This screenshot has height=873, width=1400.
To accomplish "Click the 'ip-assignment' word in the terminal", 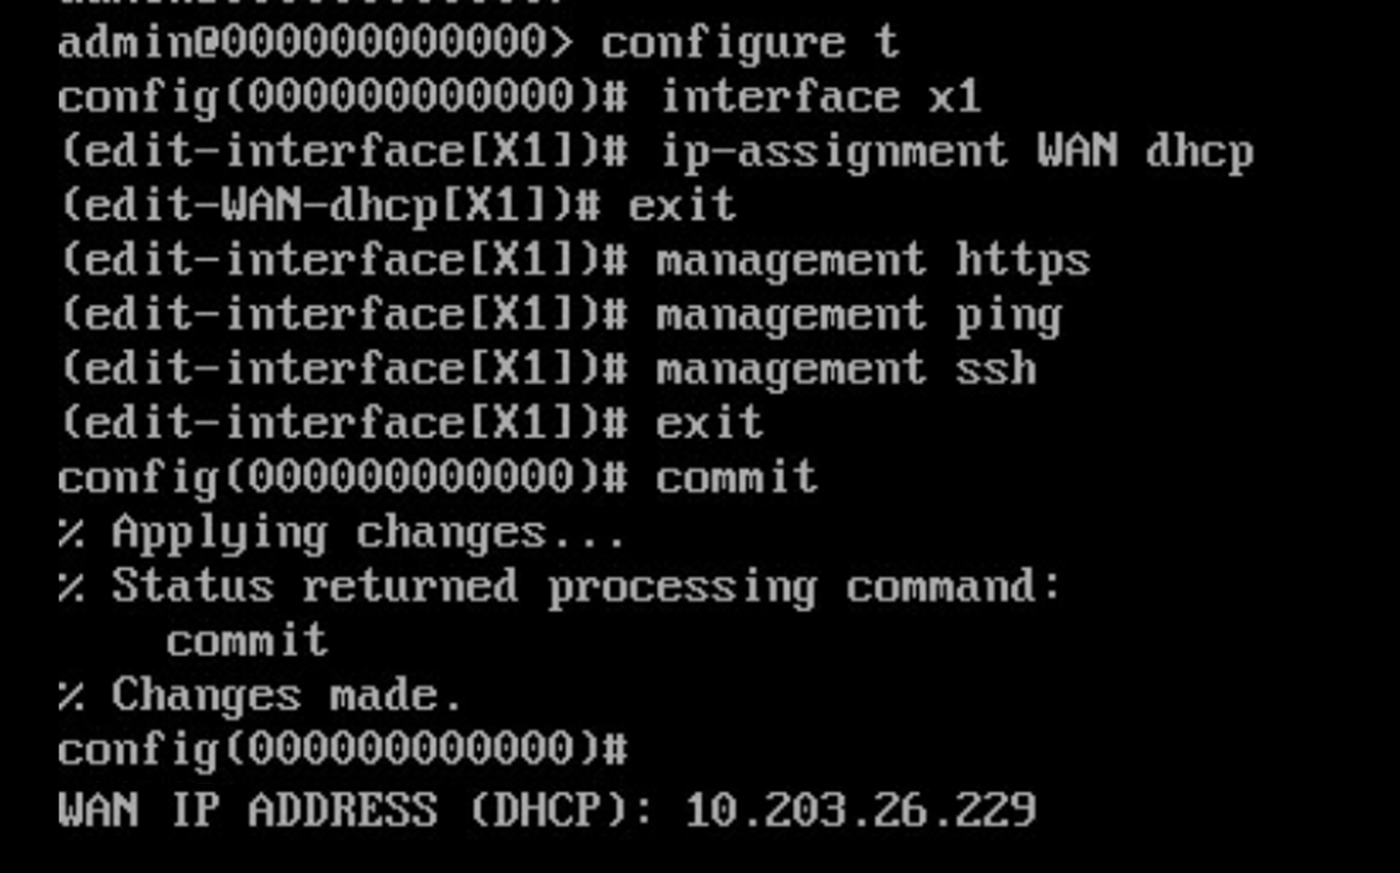I will [x=833, y=152].
